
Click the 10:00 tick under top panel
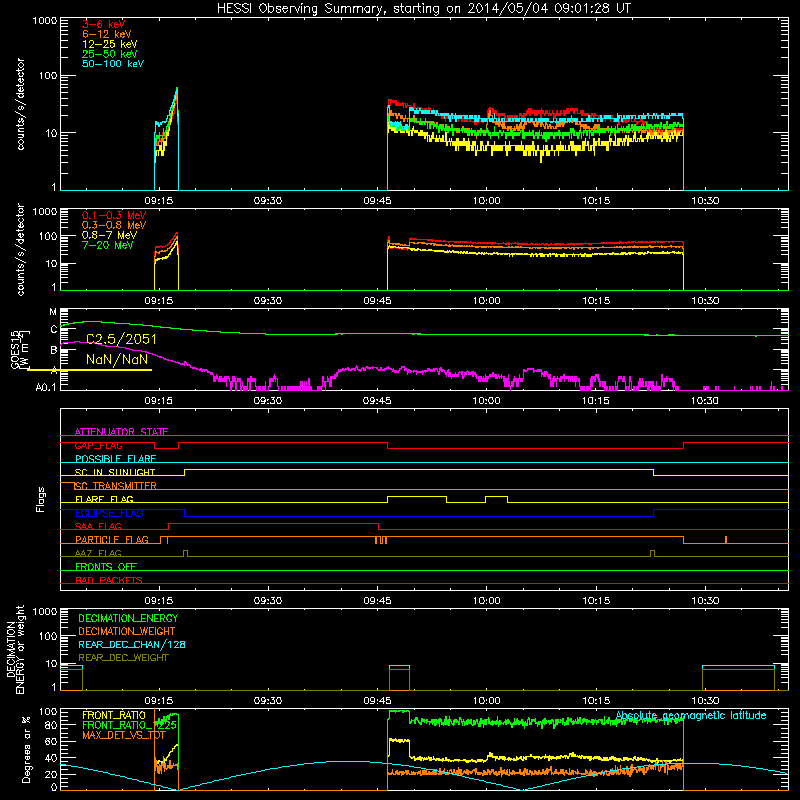tap(487, 201)
